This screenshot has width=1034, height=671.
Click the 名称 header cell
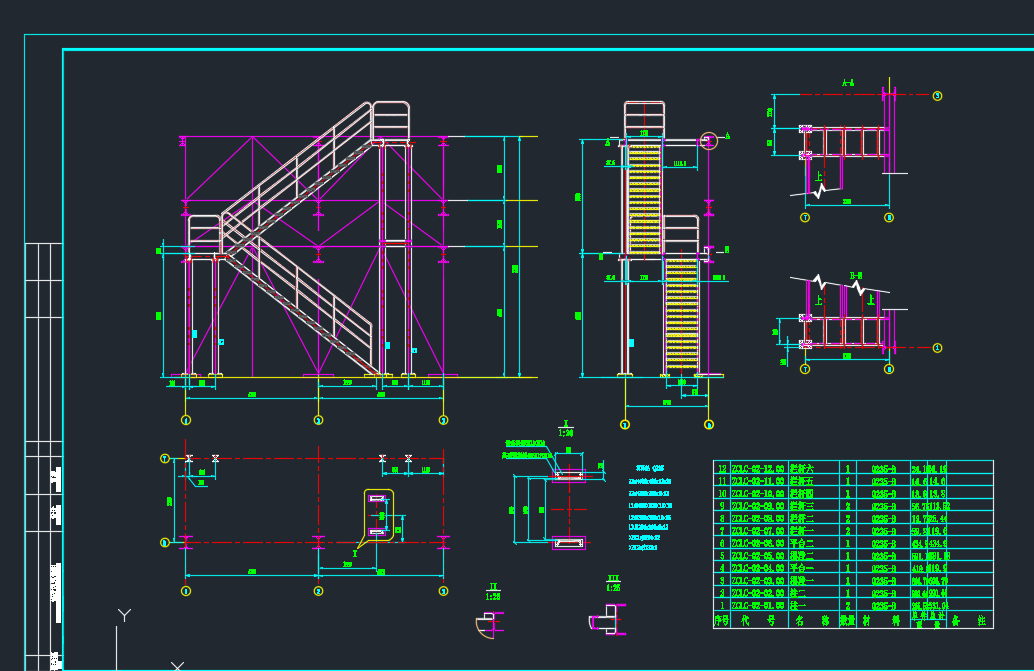point(814,620)
